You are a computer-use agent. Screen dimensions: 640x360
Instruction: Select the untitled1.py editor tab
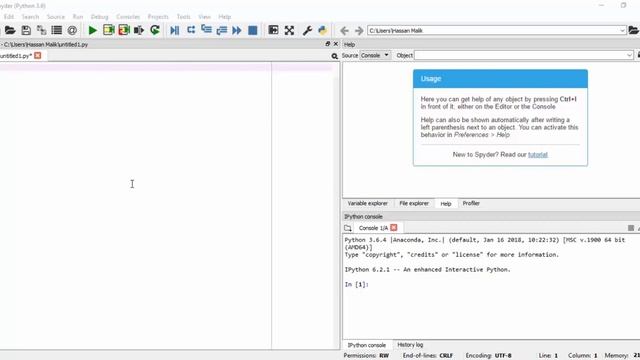pyautogui.click(x=16, y=56)
